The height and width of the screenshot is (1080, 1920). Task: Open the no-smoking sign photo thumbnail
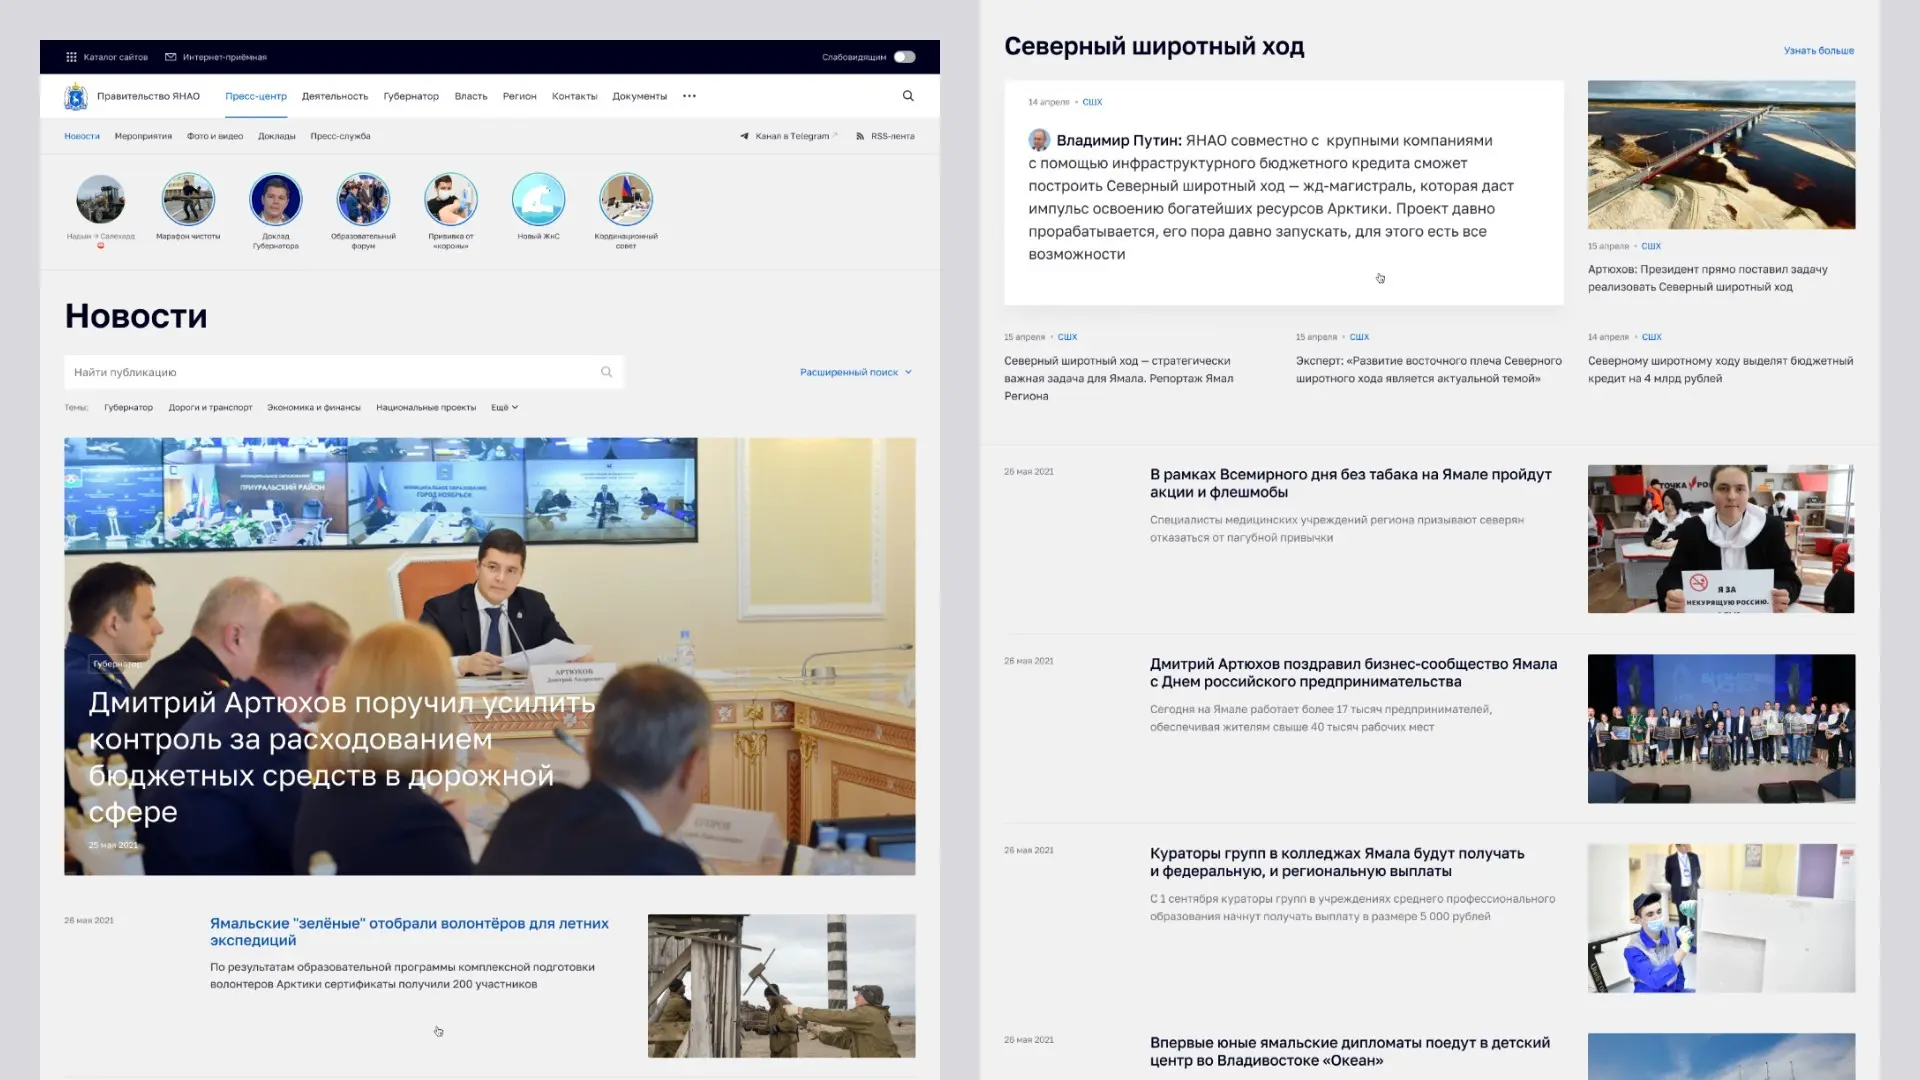(1721, 539)
